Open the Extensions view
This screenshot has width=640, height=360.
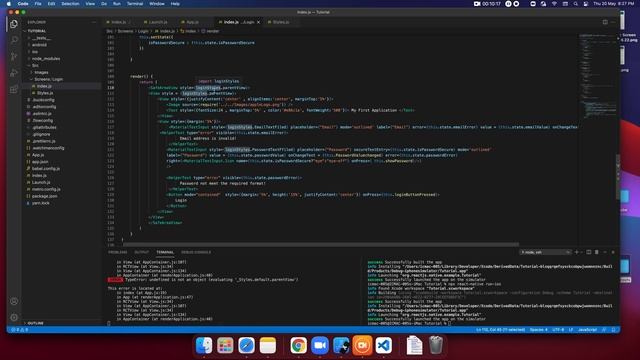click(14, 89)
